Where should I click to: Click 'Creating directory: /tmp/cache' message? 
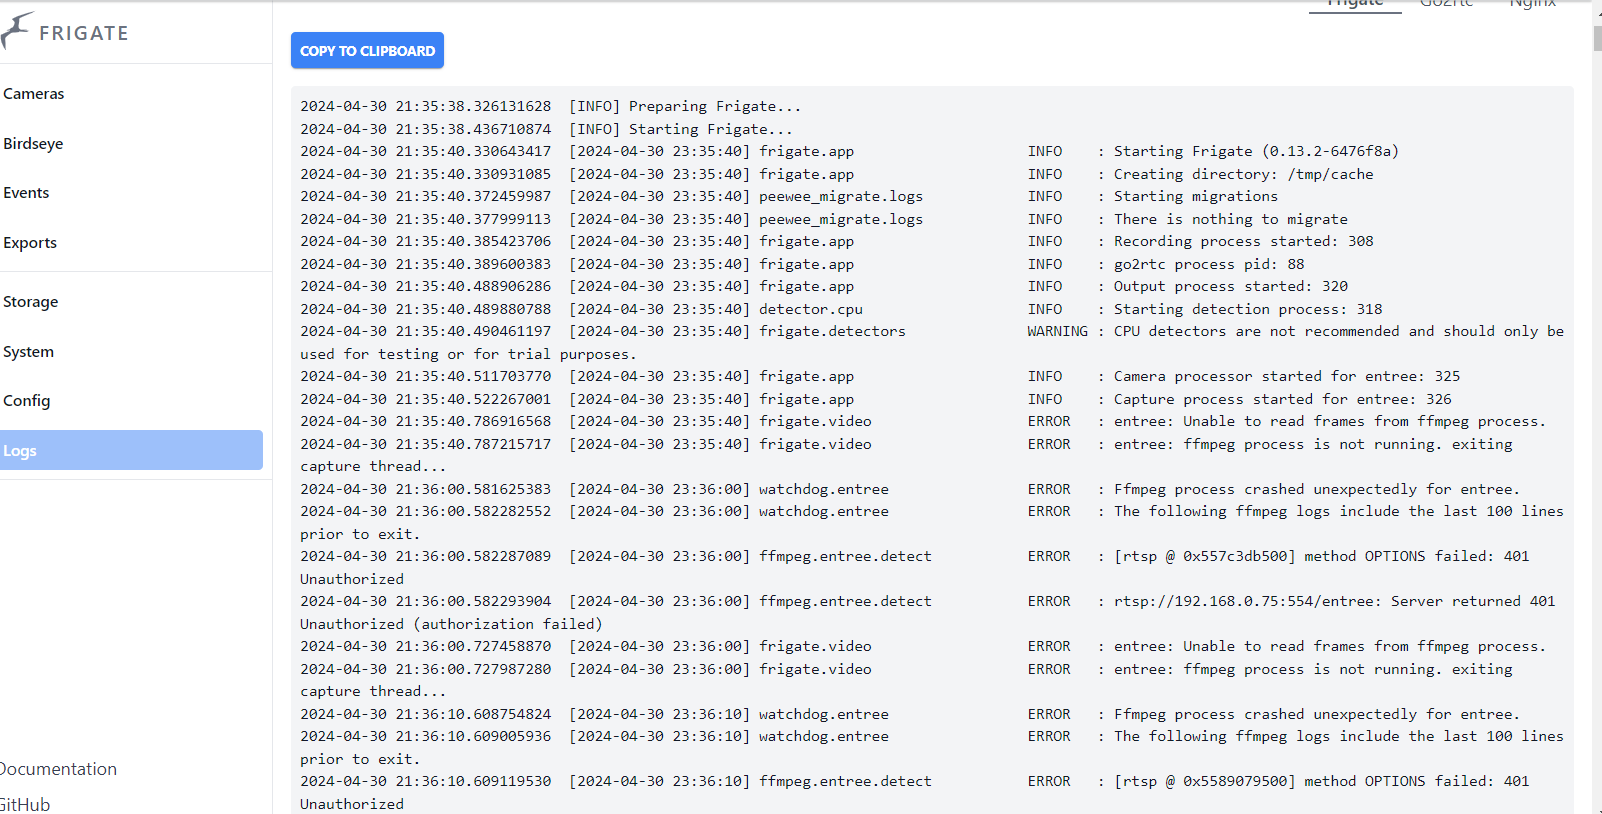1244,174
